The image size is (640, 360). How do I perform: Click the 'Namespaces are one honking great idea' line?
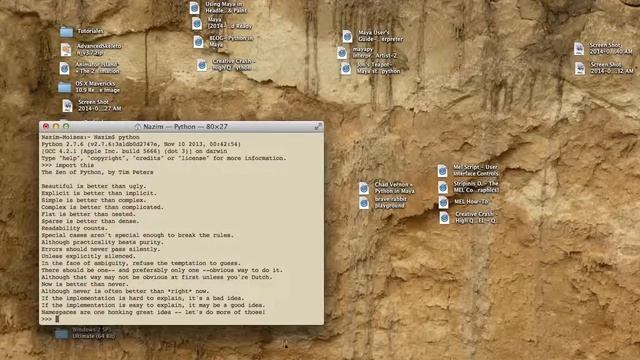(x=153, y=312)
